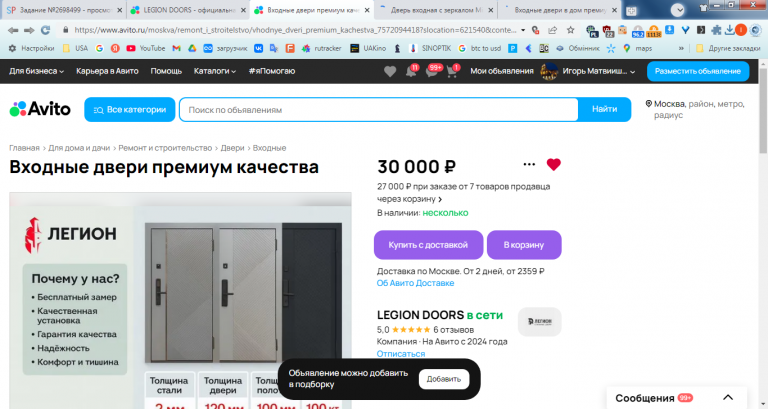This screenshot has width=768, height=409.
Task: Expand the Каталоги dropdown menu
Action: [x=215, y=71]
